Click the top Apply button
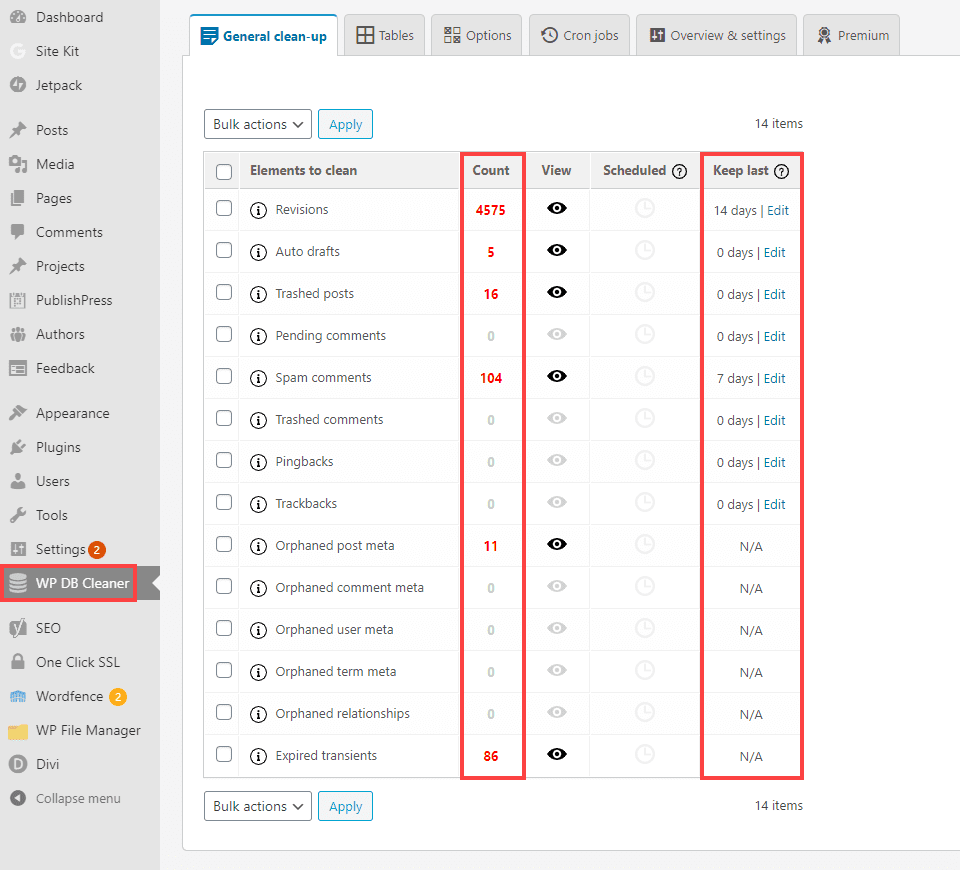Viewport: 960px width, 870px height. (345, 124)
